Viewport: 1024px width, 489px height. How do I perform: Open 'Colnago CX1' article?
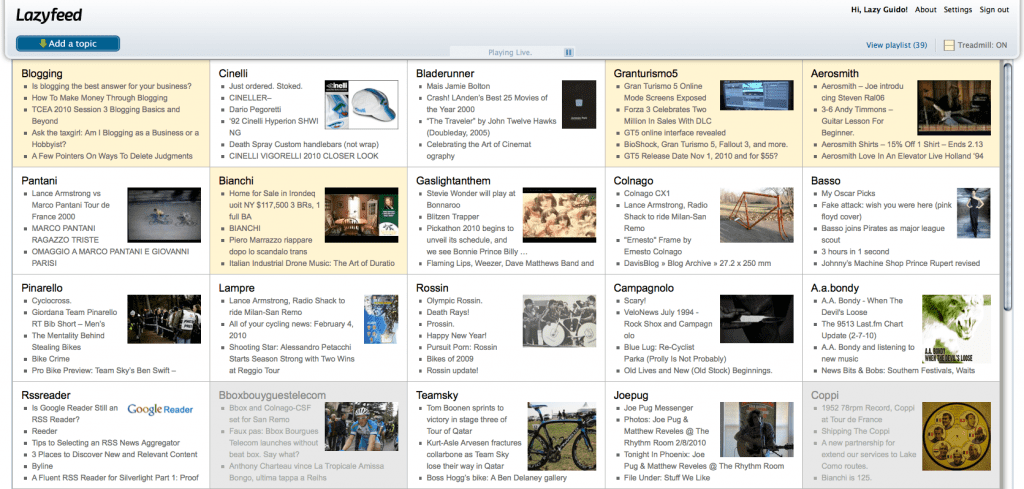(x=647, y=193)
